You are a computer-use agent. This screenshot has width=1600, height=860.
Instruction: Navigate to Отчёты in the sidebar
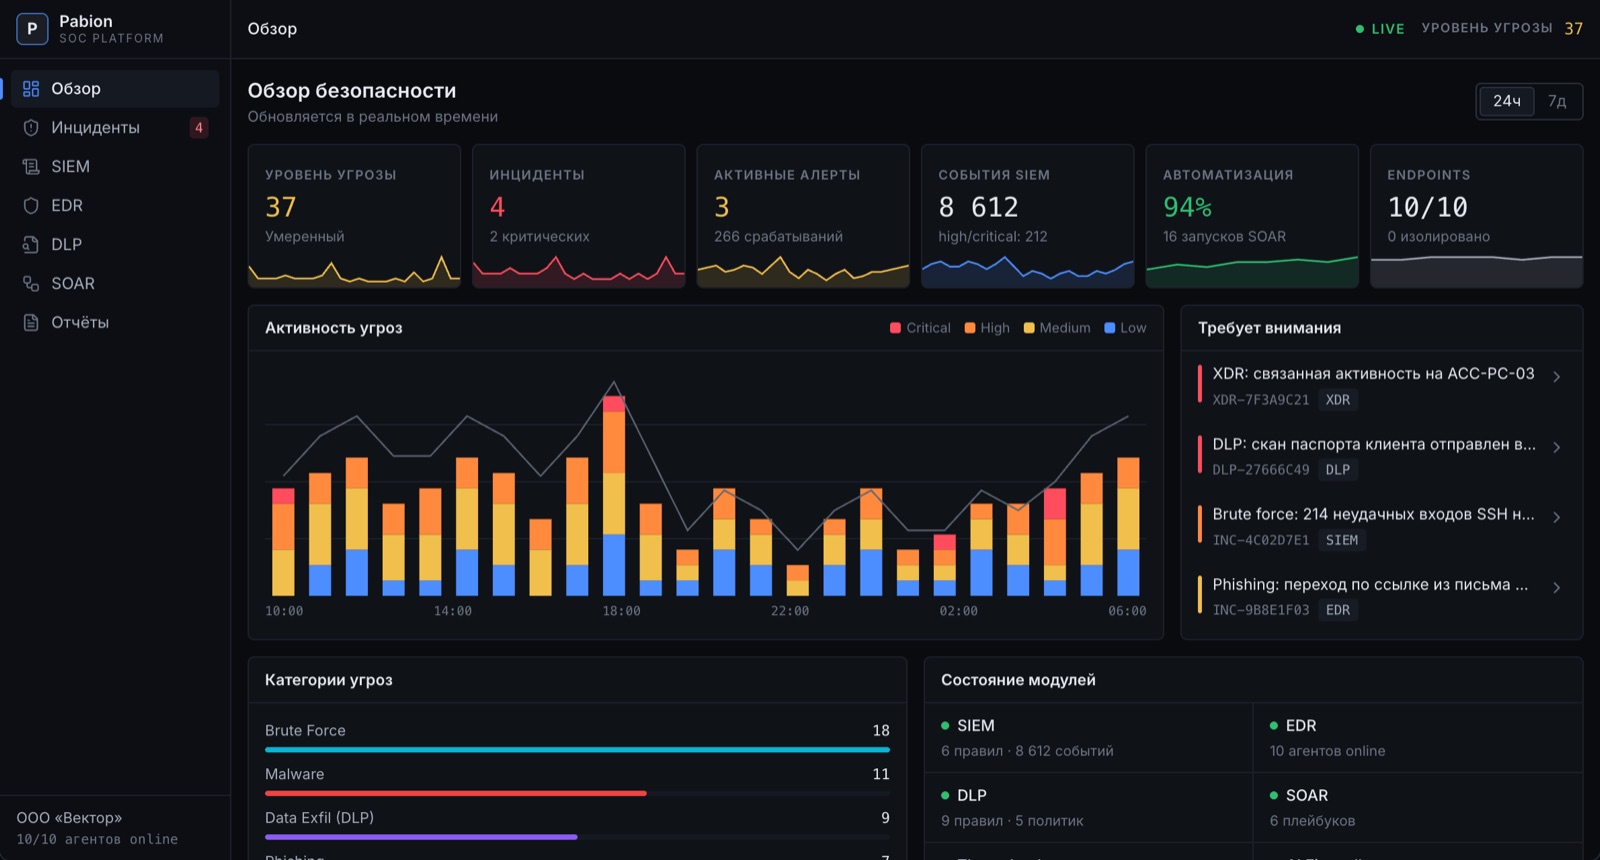point(115,323)
